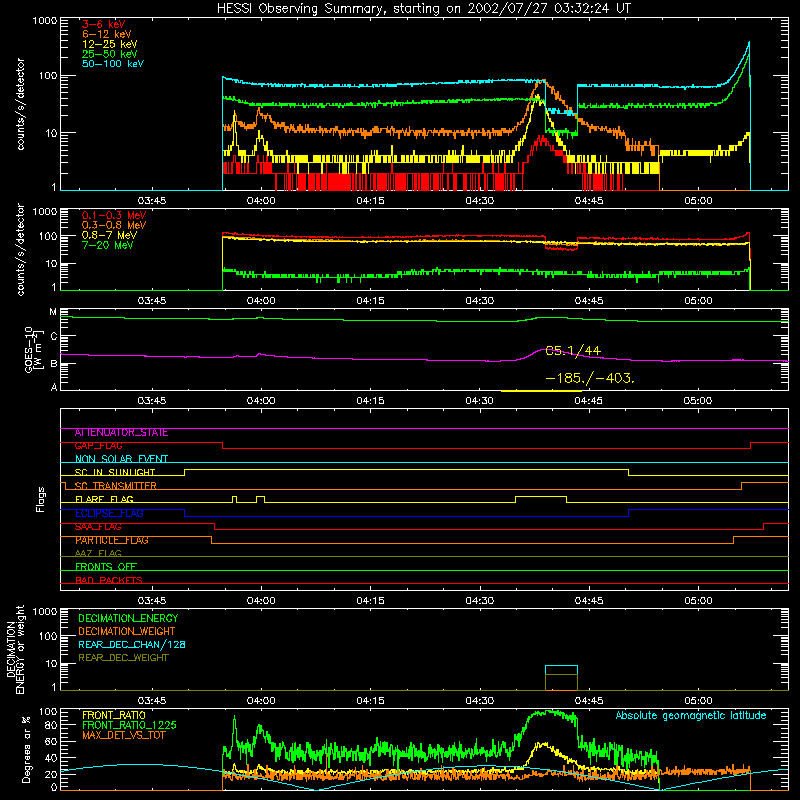Select the 3-6 keV legend label
This screenshot has width=800, height=800.
104,24
